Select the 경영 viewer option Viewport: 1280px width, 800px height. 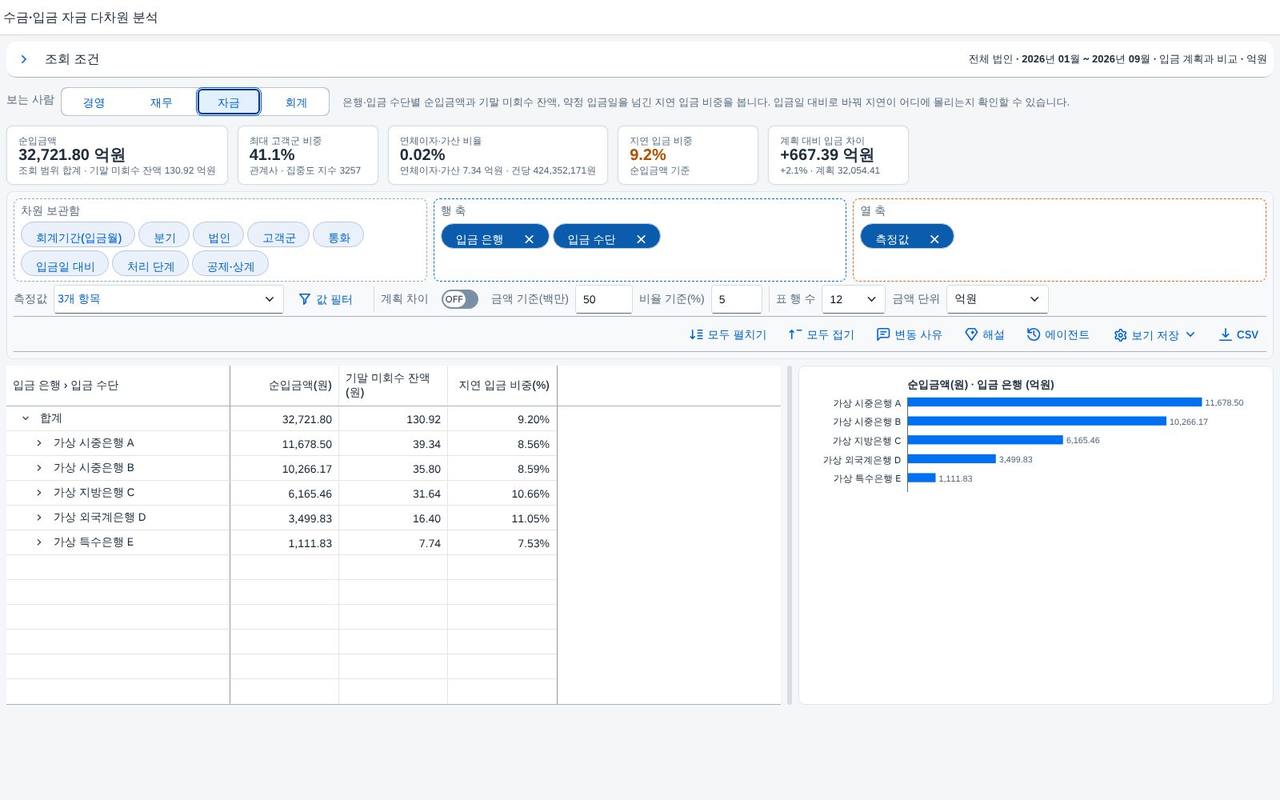tap(94, 102)
